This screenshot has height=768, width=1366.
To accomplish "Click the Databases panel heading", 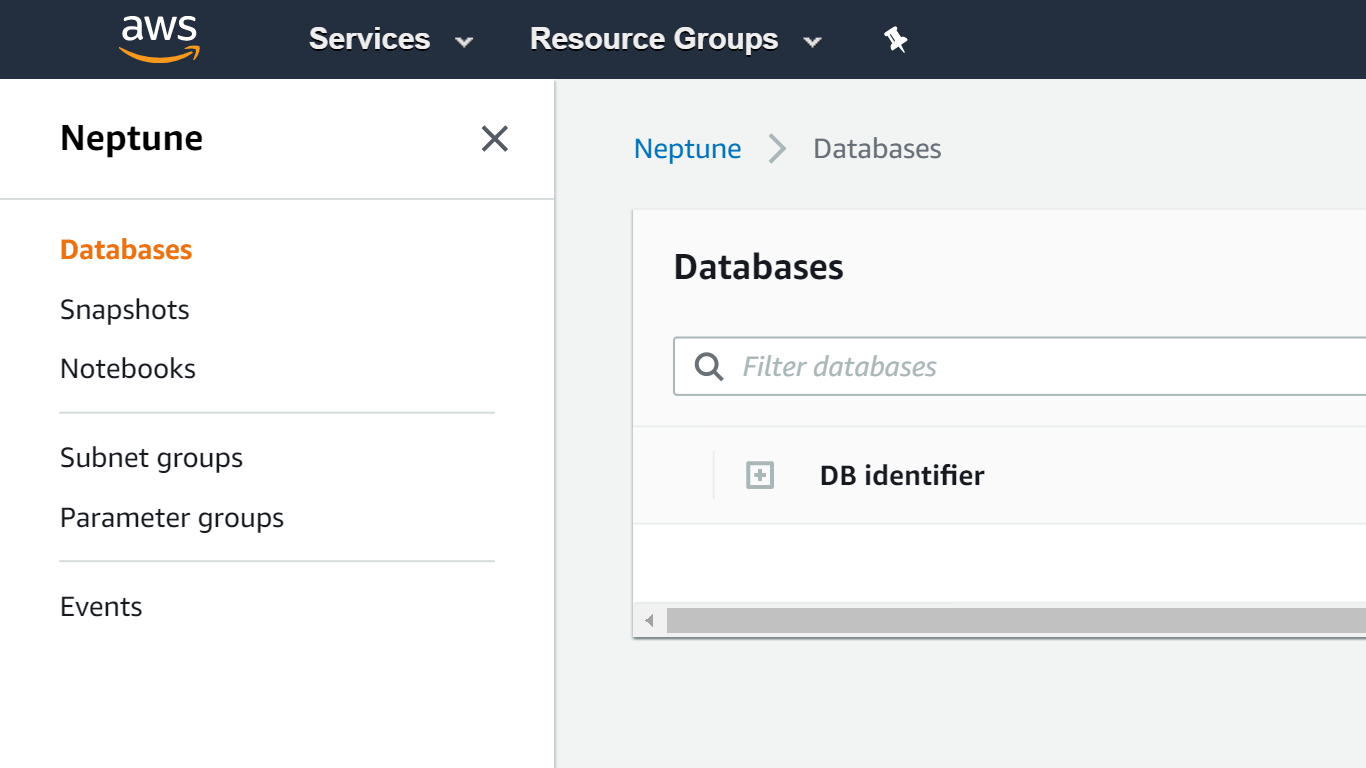I will coord(757,266).
